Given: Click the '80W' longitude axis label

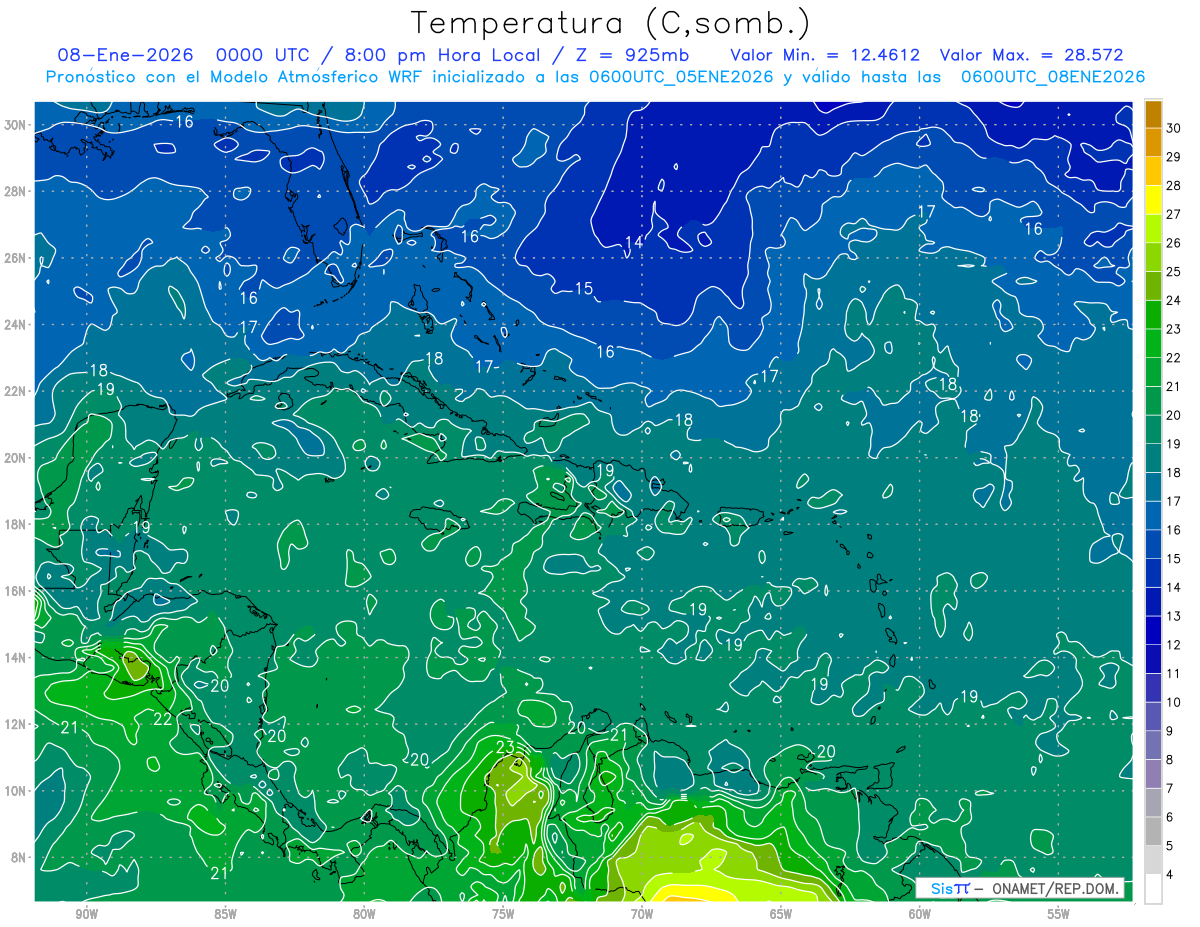Looking at the screenshot, I should click(x=364, y=914).
